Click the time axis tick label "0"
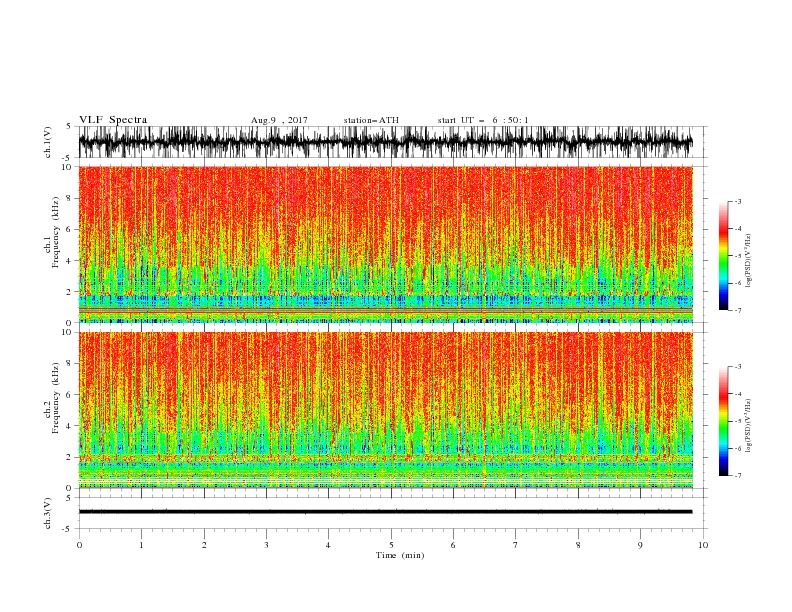This screenshot has width=792, height=612. point(79,545)
